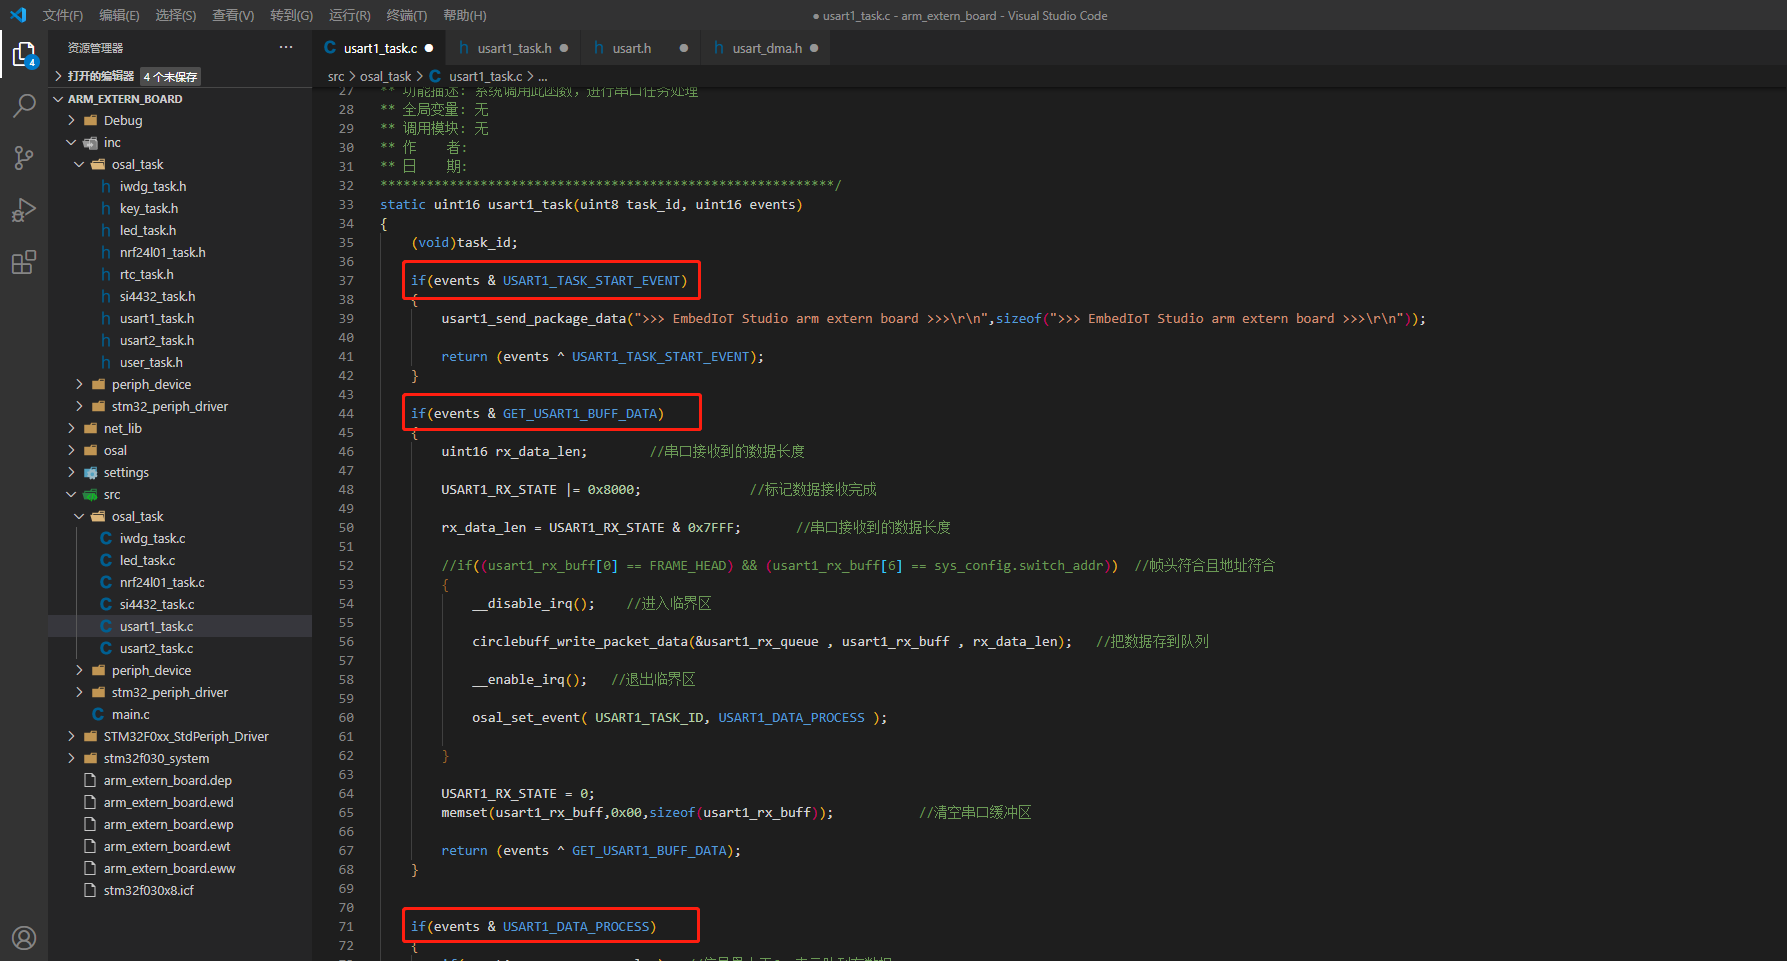Viewport: 1787px width, 961px height.
Task: Open nrf24l01_task.c in src folder
Action: pyautogui.click(x=162, y=583)
